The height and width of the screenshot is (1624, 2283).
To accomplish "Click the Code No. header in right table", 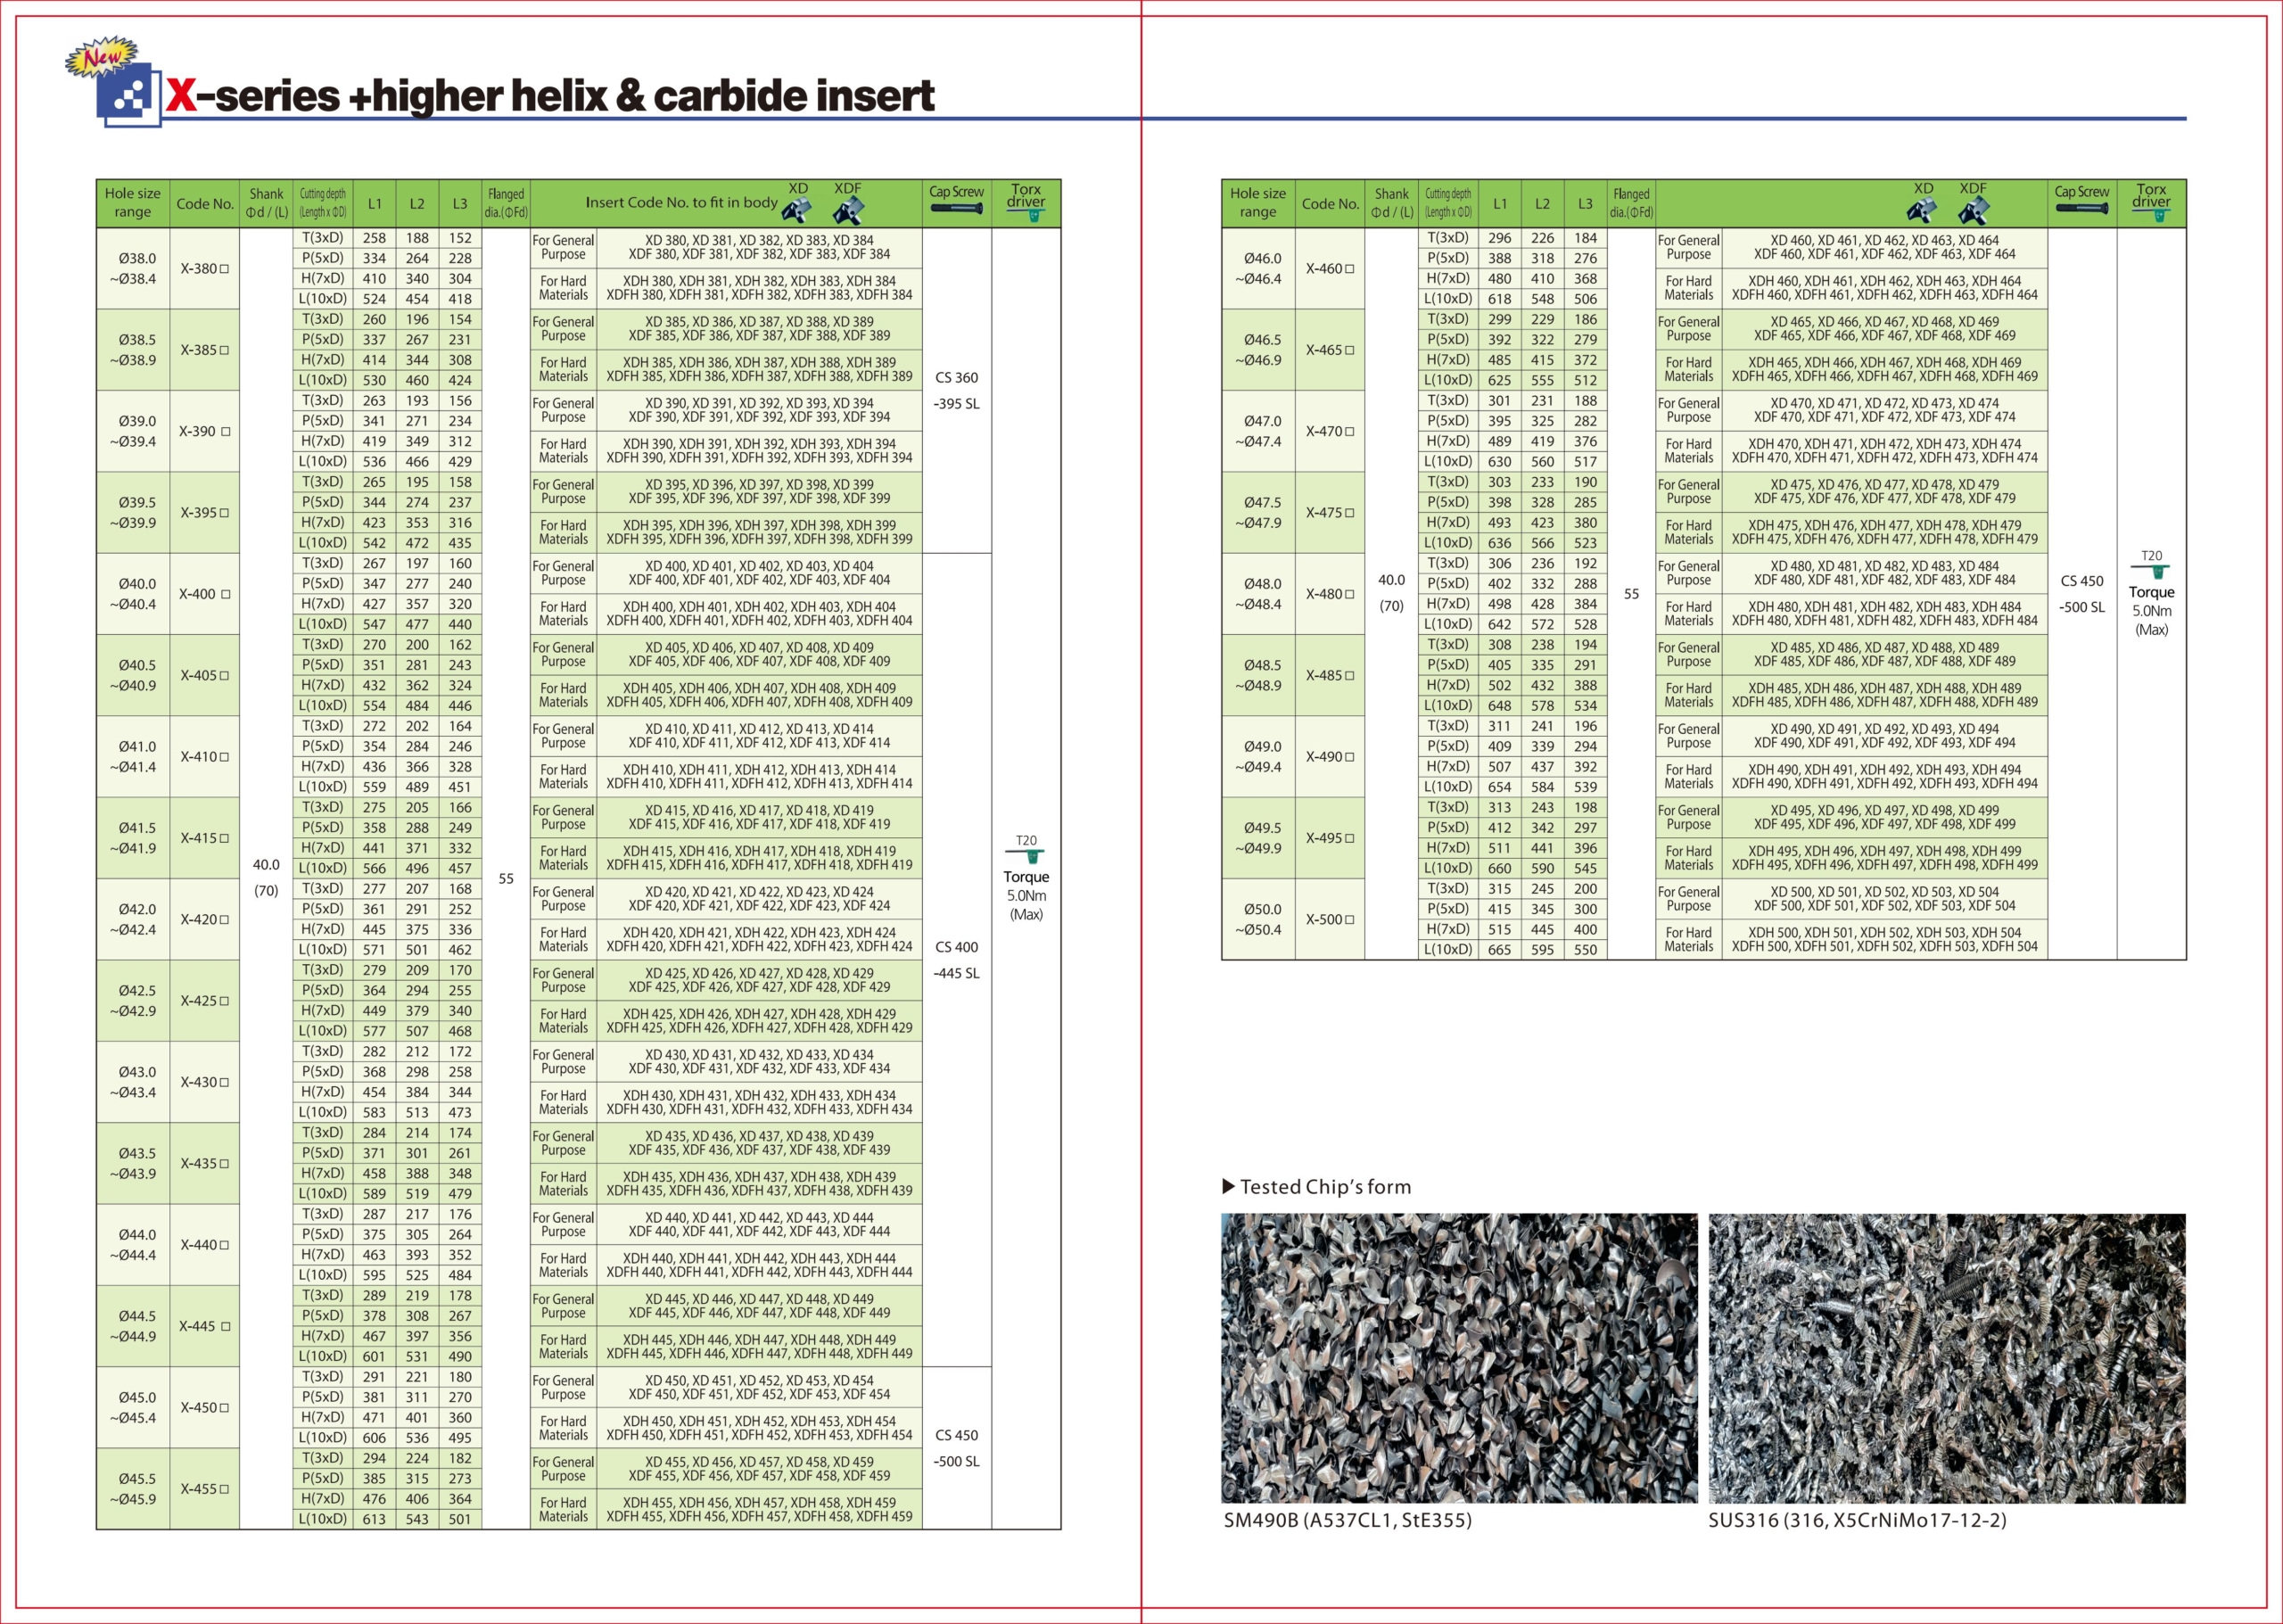I will (1330, 204).
